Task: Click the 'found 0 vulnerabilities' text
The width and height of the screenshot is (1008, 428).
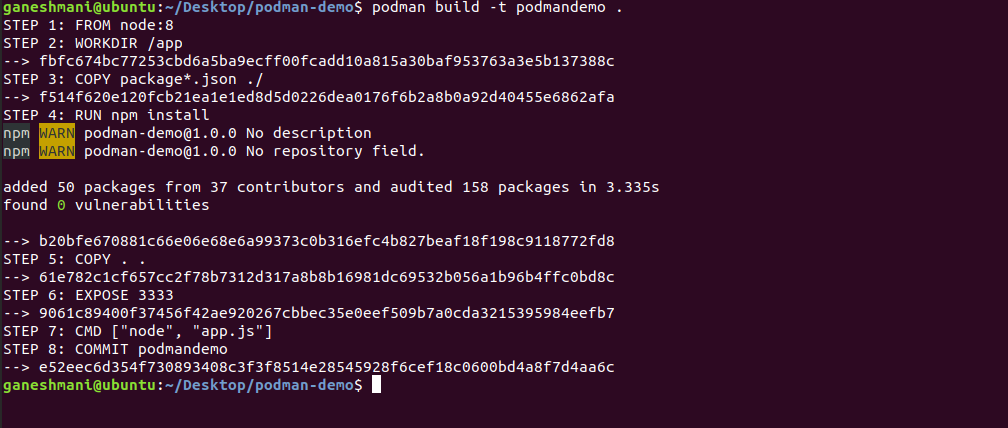Action: click(x=106, y=205)
